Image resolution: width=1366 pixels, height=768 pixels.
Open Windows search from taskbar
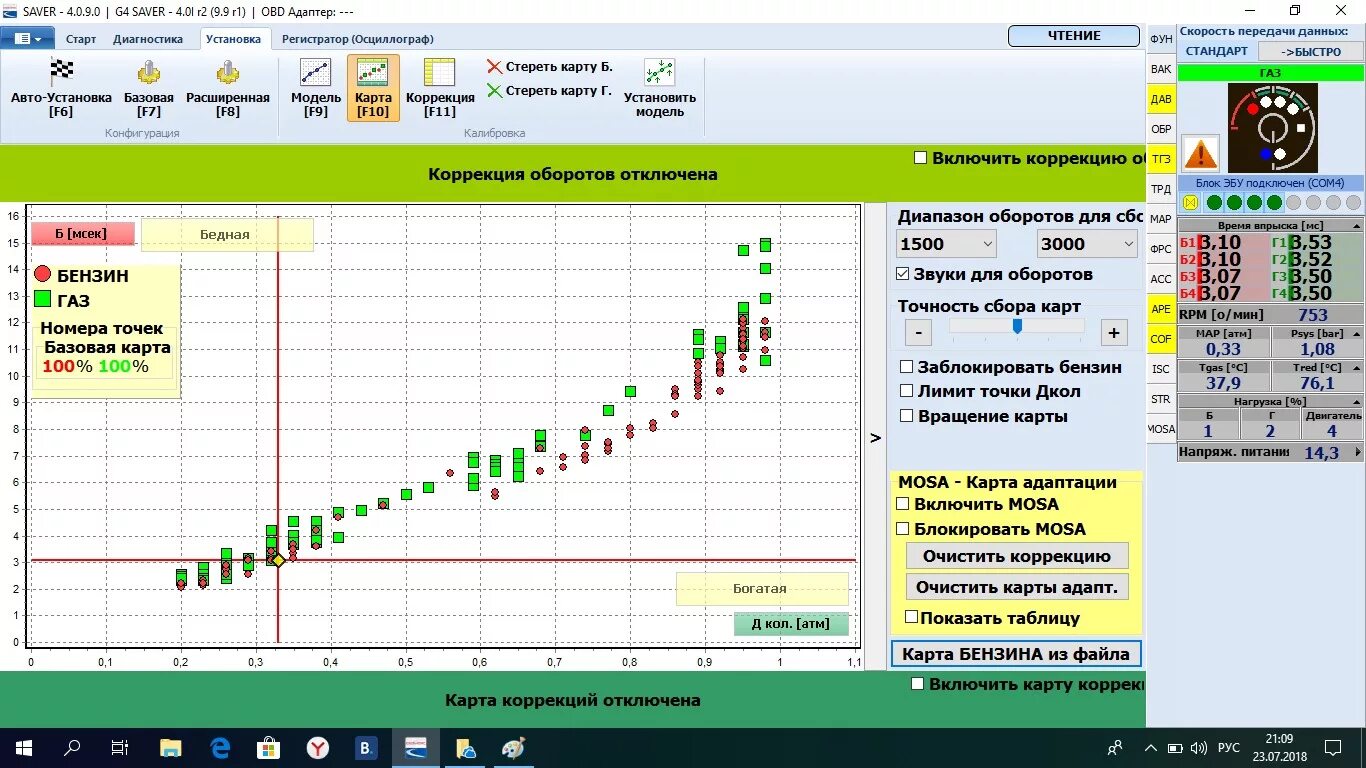(72, 748)
